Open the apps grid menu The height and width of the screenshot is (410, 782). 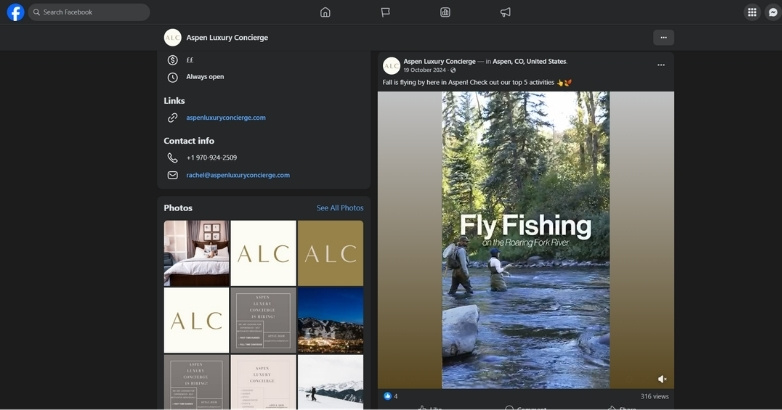pos(752,12)
